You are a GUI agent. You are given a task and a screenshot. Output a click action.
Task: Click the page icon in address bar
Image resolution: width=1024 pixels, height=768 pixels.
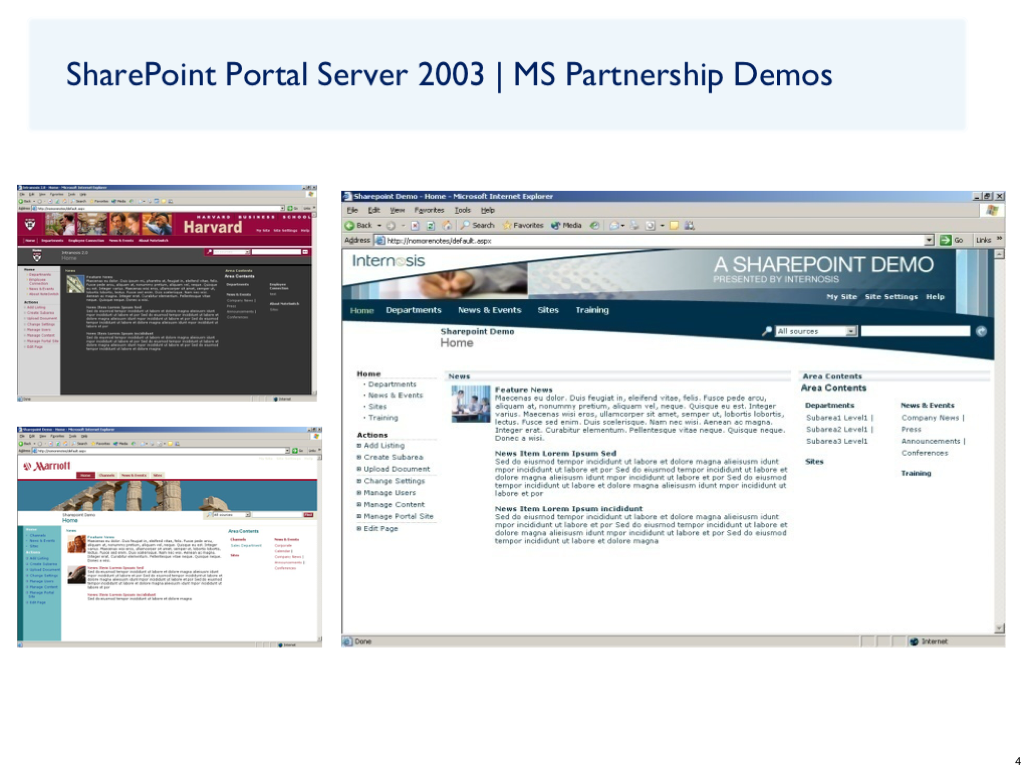tap(379, 240)
